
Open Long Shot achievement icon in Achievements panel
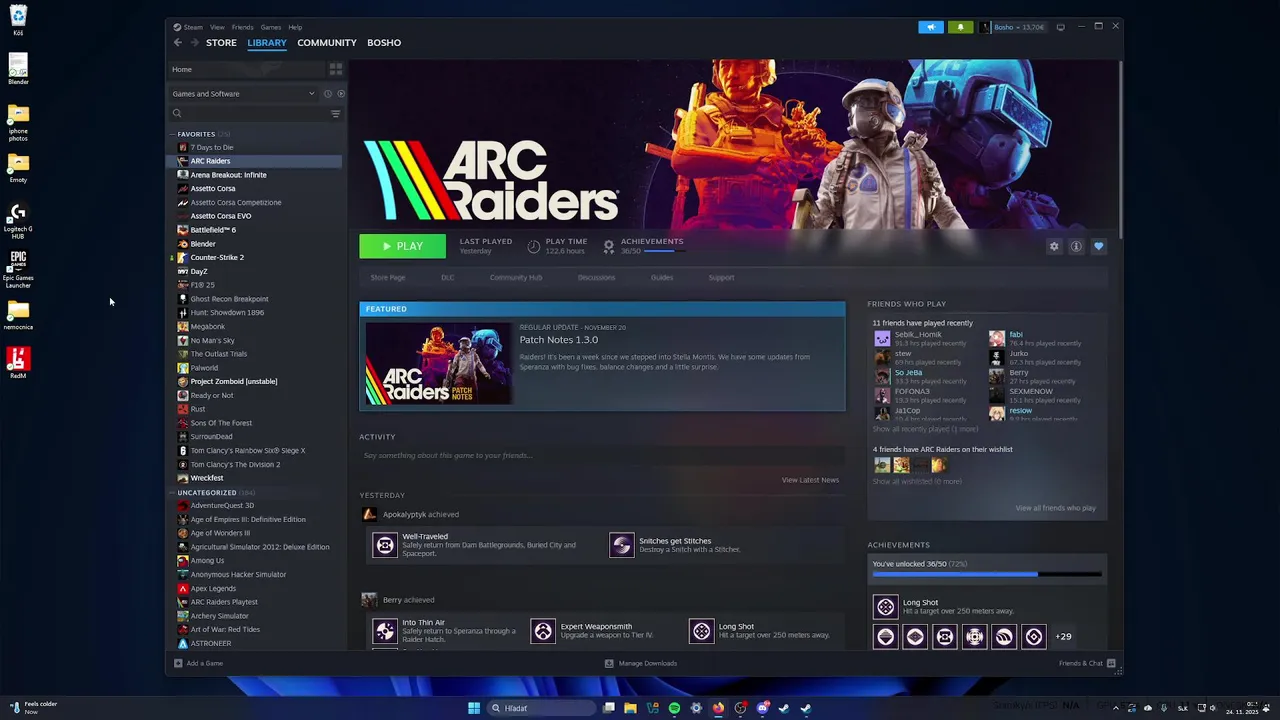pyautogui.click(x=885, y=607)
